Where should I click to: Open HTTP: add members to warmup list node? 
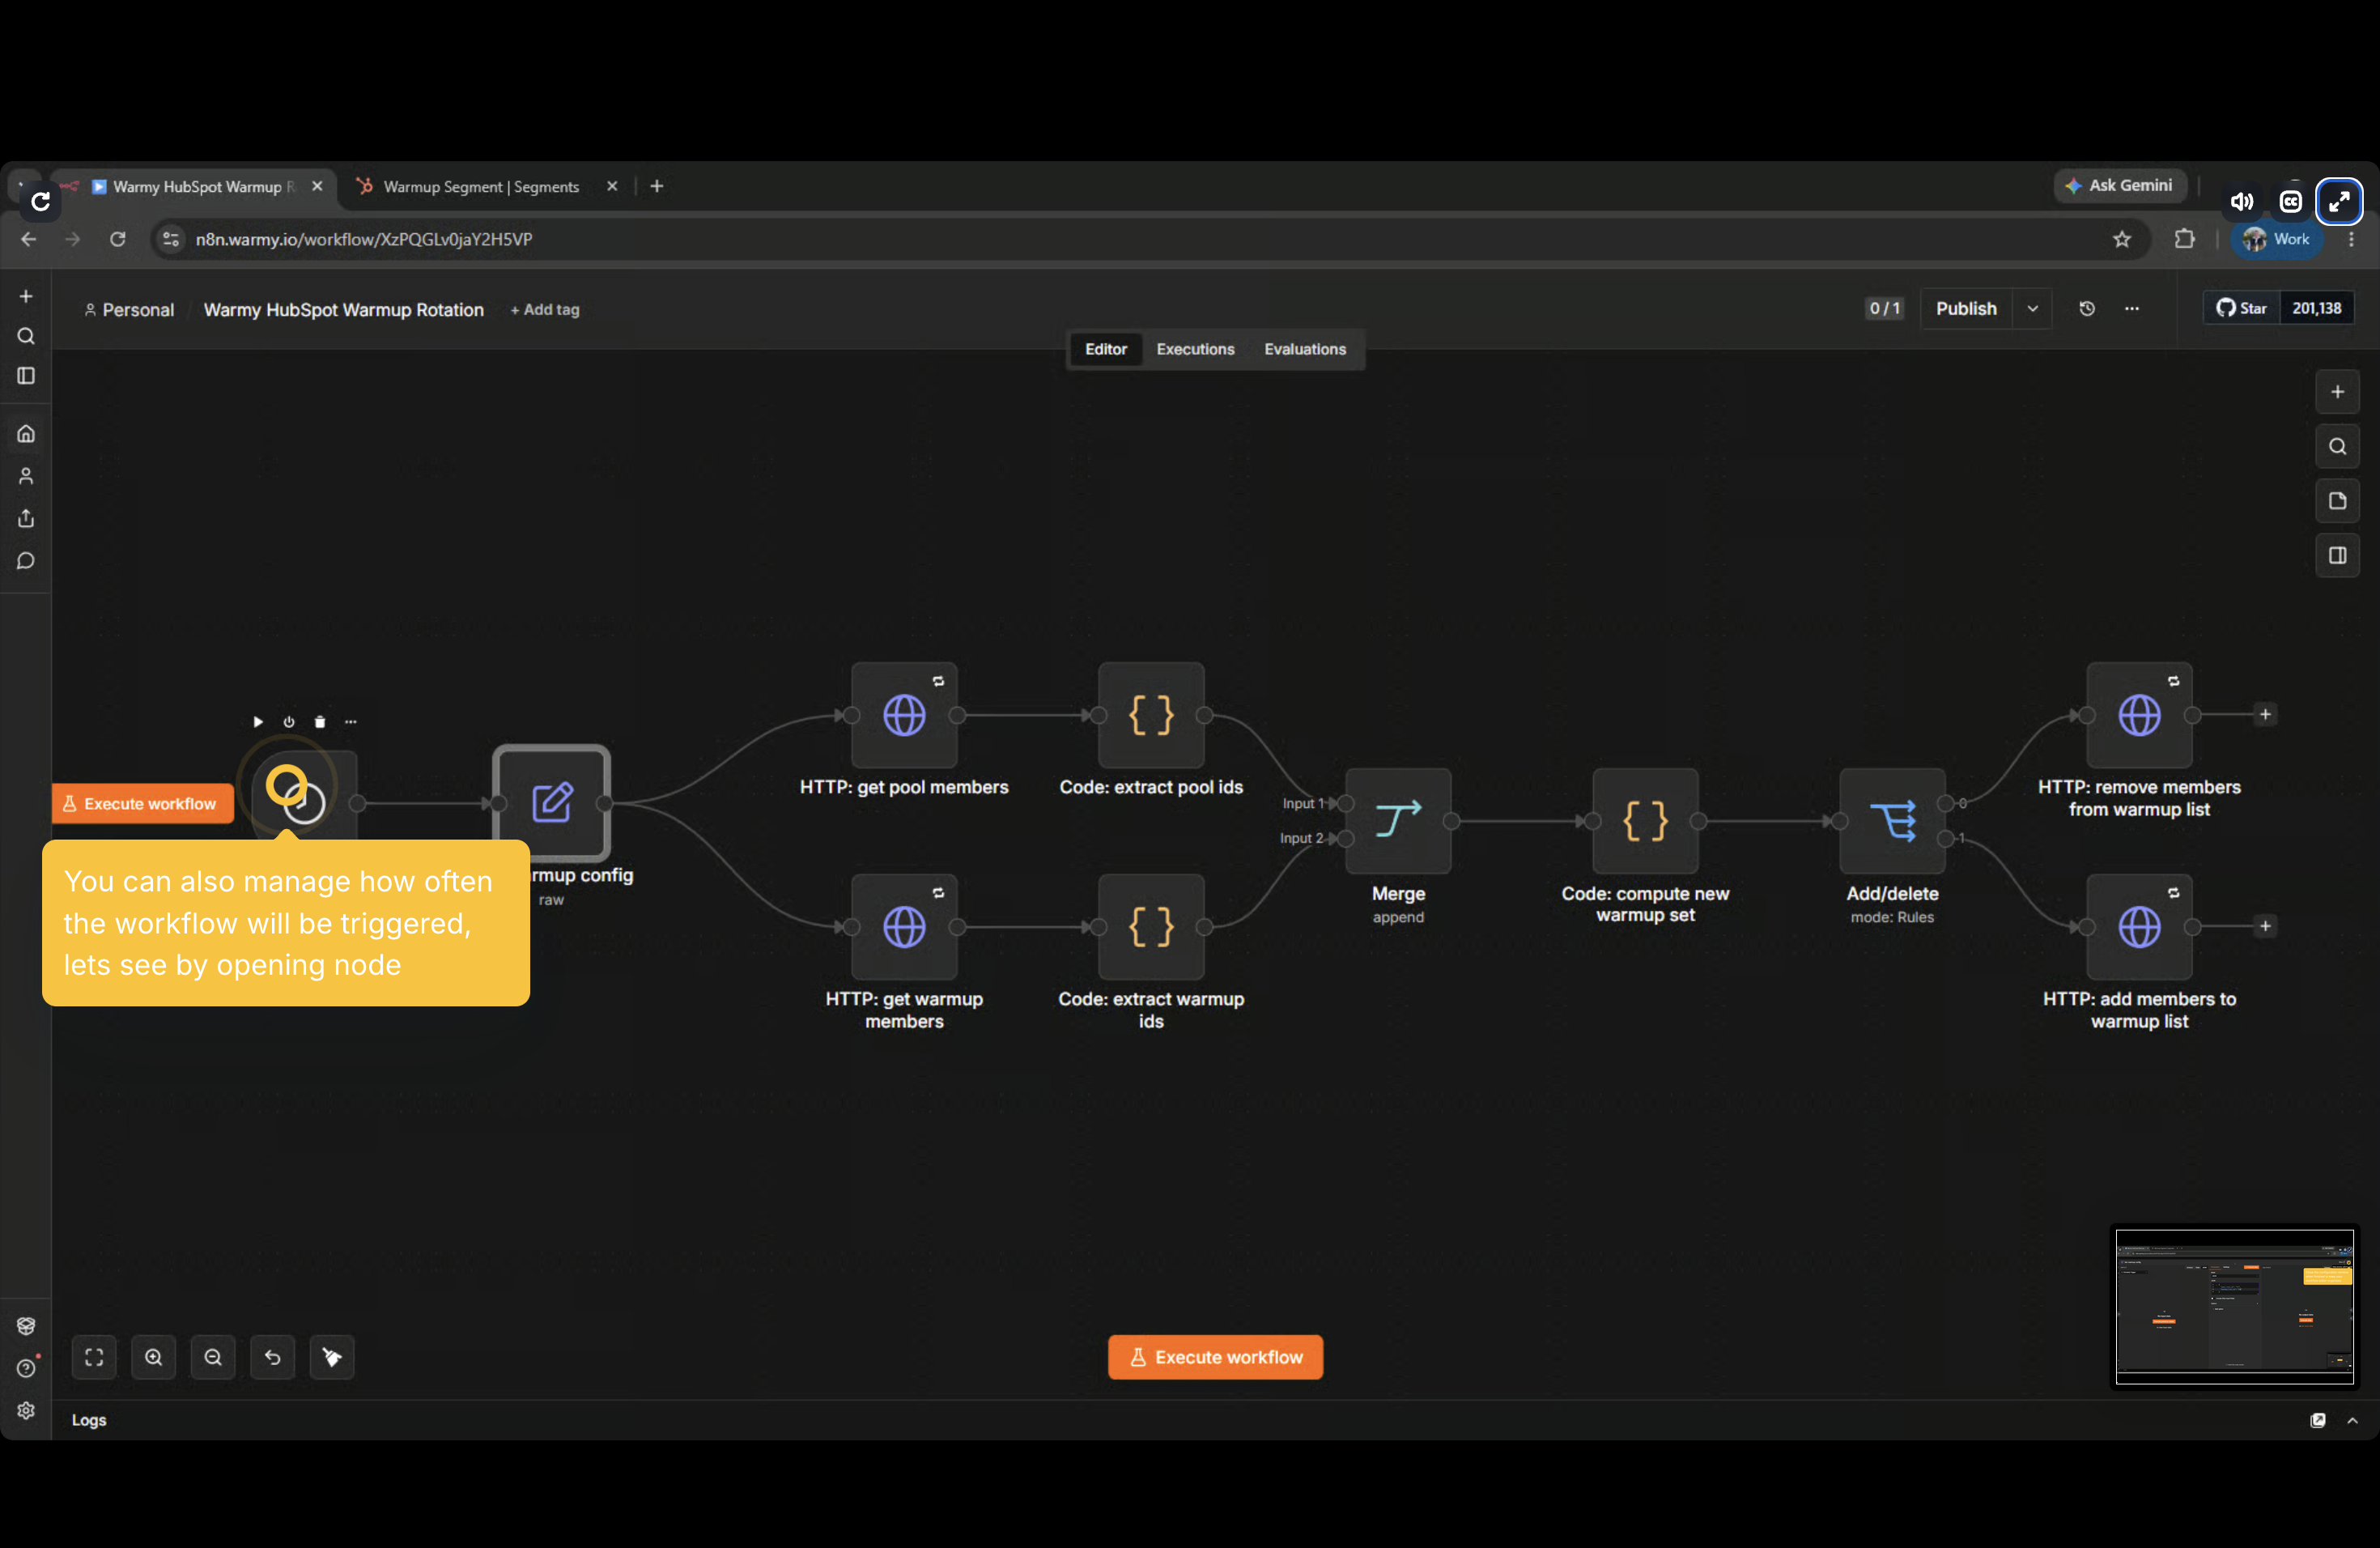2139,927
